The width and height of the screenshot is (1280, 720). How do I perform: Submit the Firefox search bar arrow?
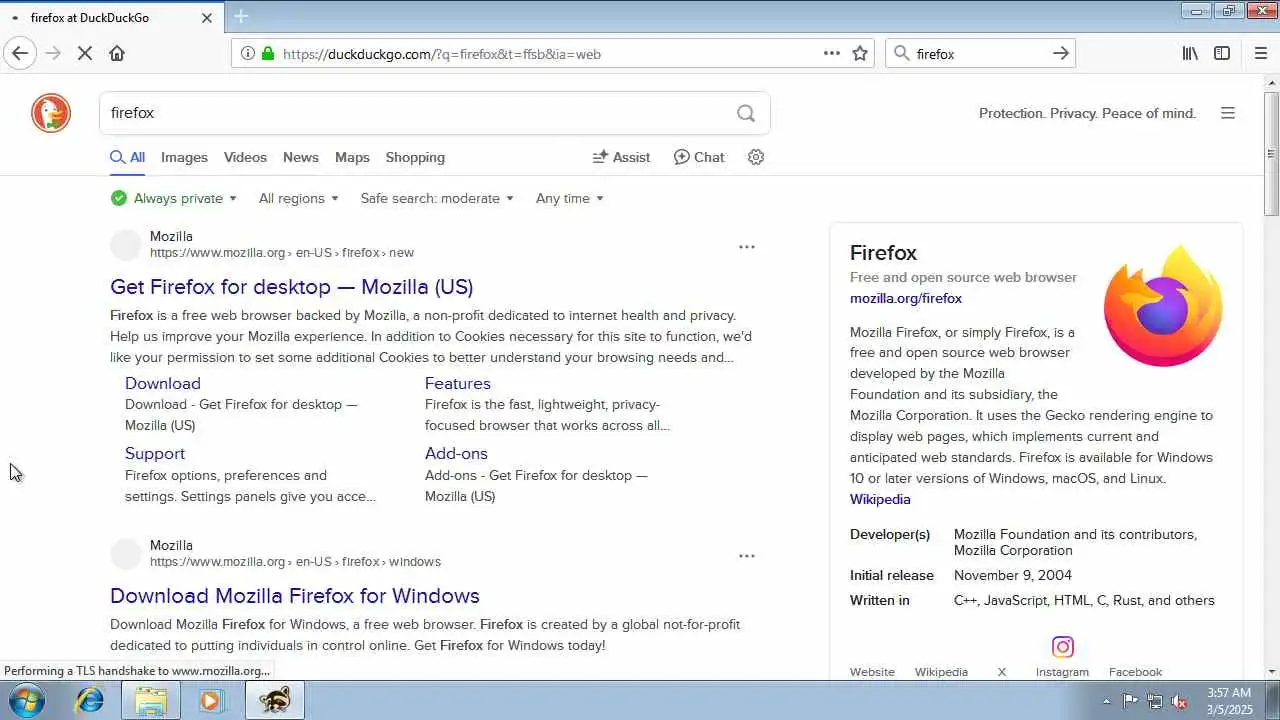coord(1061,54)
